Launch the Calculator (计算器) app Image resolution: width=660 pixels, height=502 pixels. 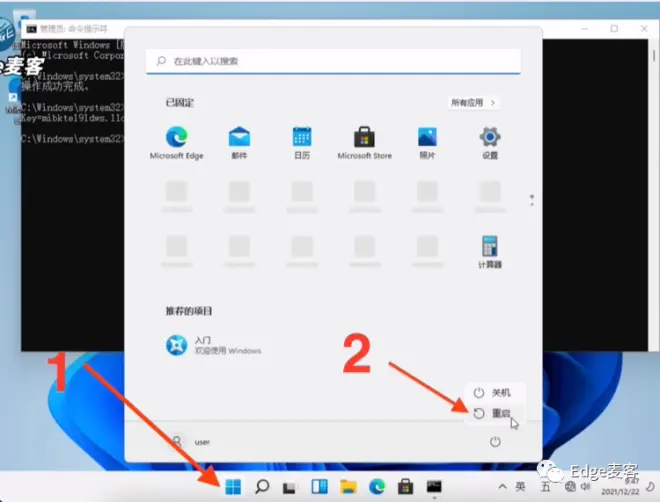coord(490,252)
